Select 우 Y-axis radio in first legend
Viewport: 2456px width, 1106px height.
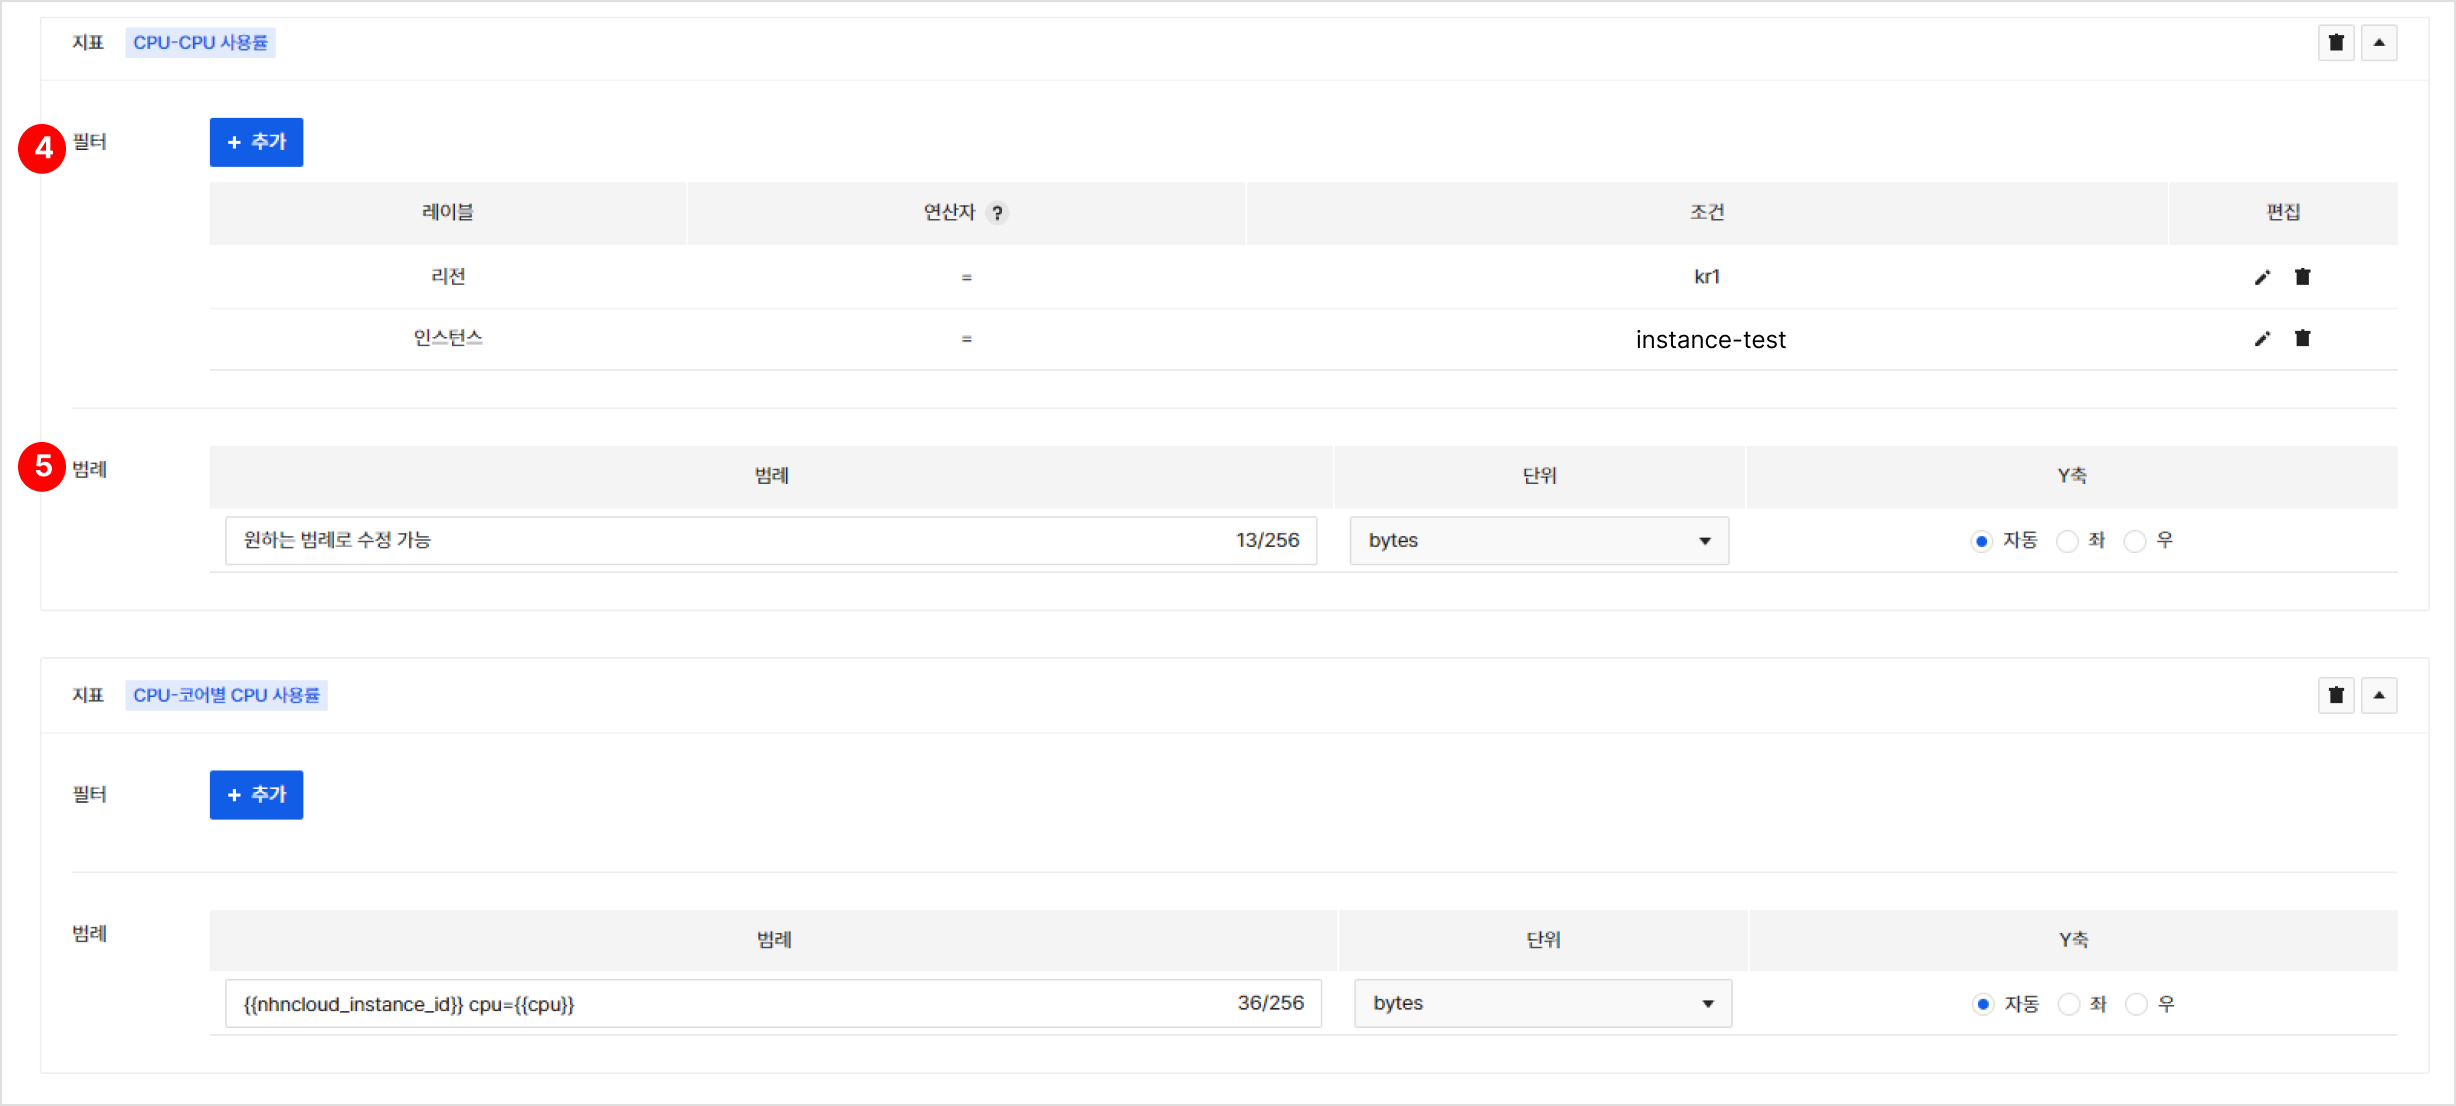pos(2135,541)
